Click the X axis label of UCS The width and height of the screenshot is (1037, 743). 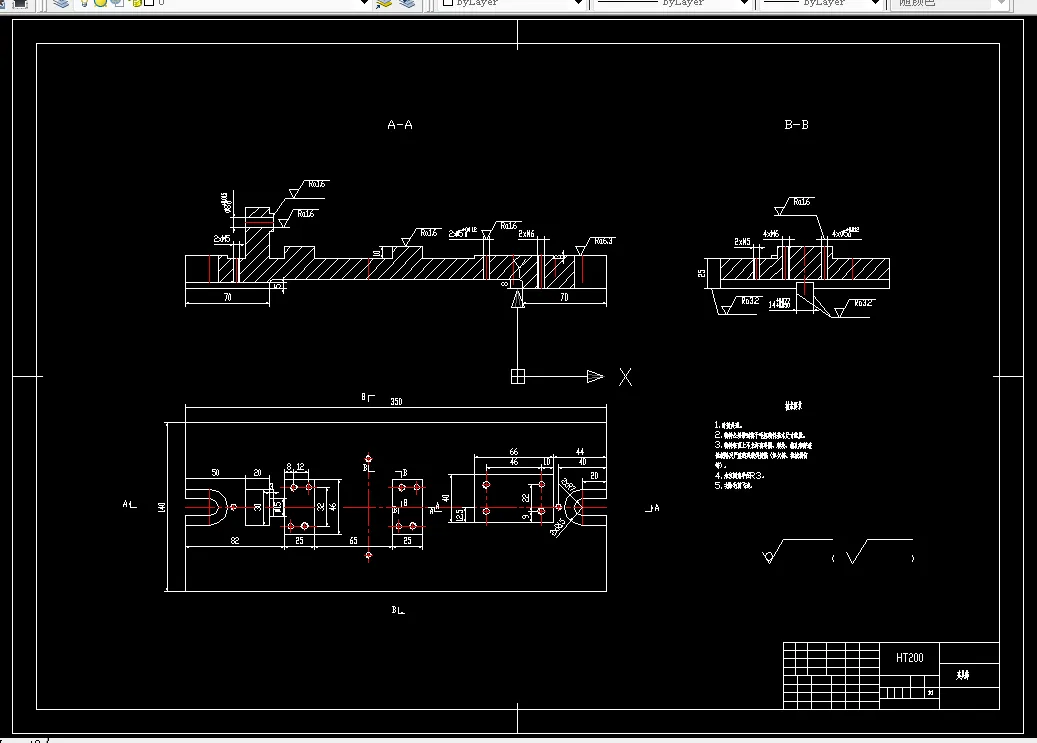click(x=625, y=377)
